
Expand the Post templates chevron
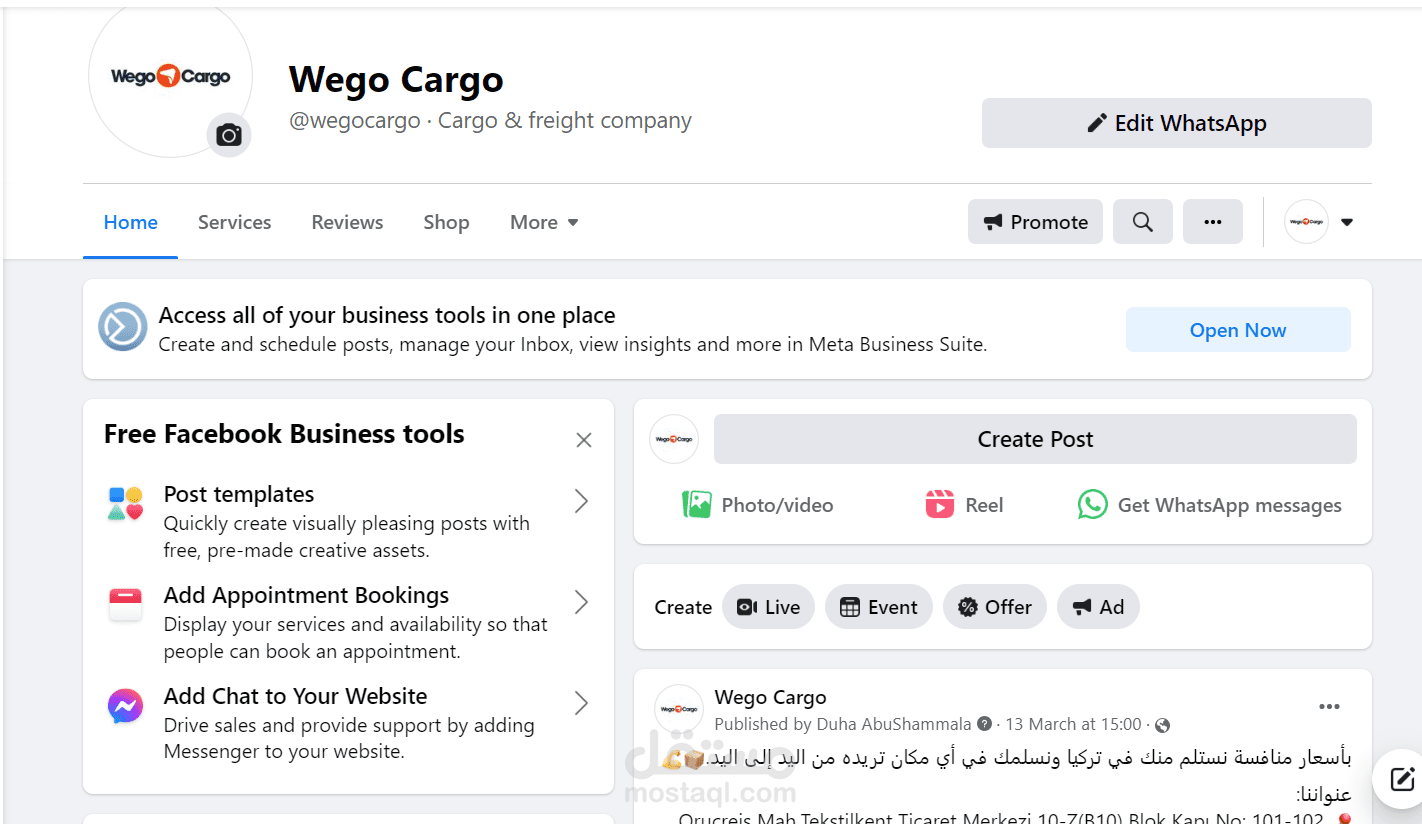(581, 501)
